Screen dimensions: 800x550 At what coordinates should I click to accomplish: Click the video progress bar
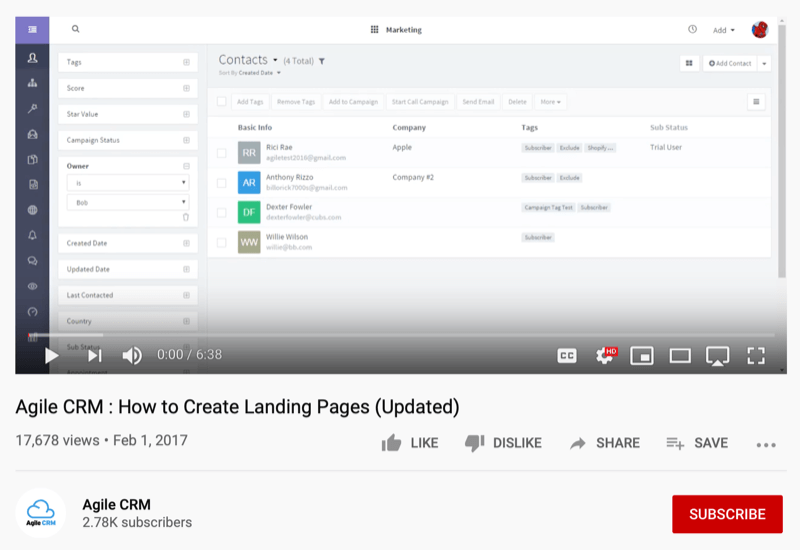click(402, 335)
